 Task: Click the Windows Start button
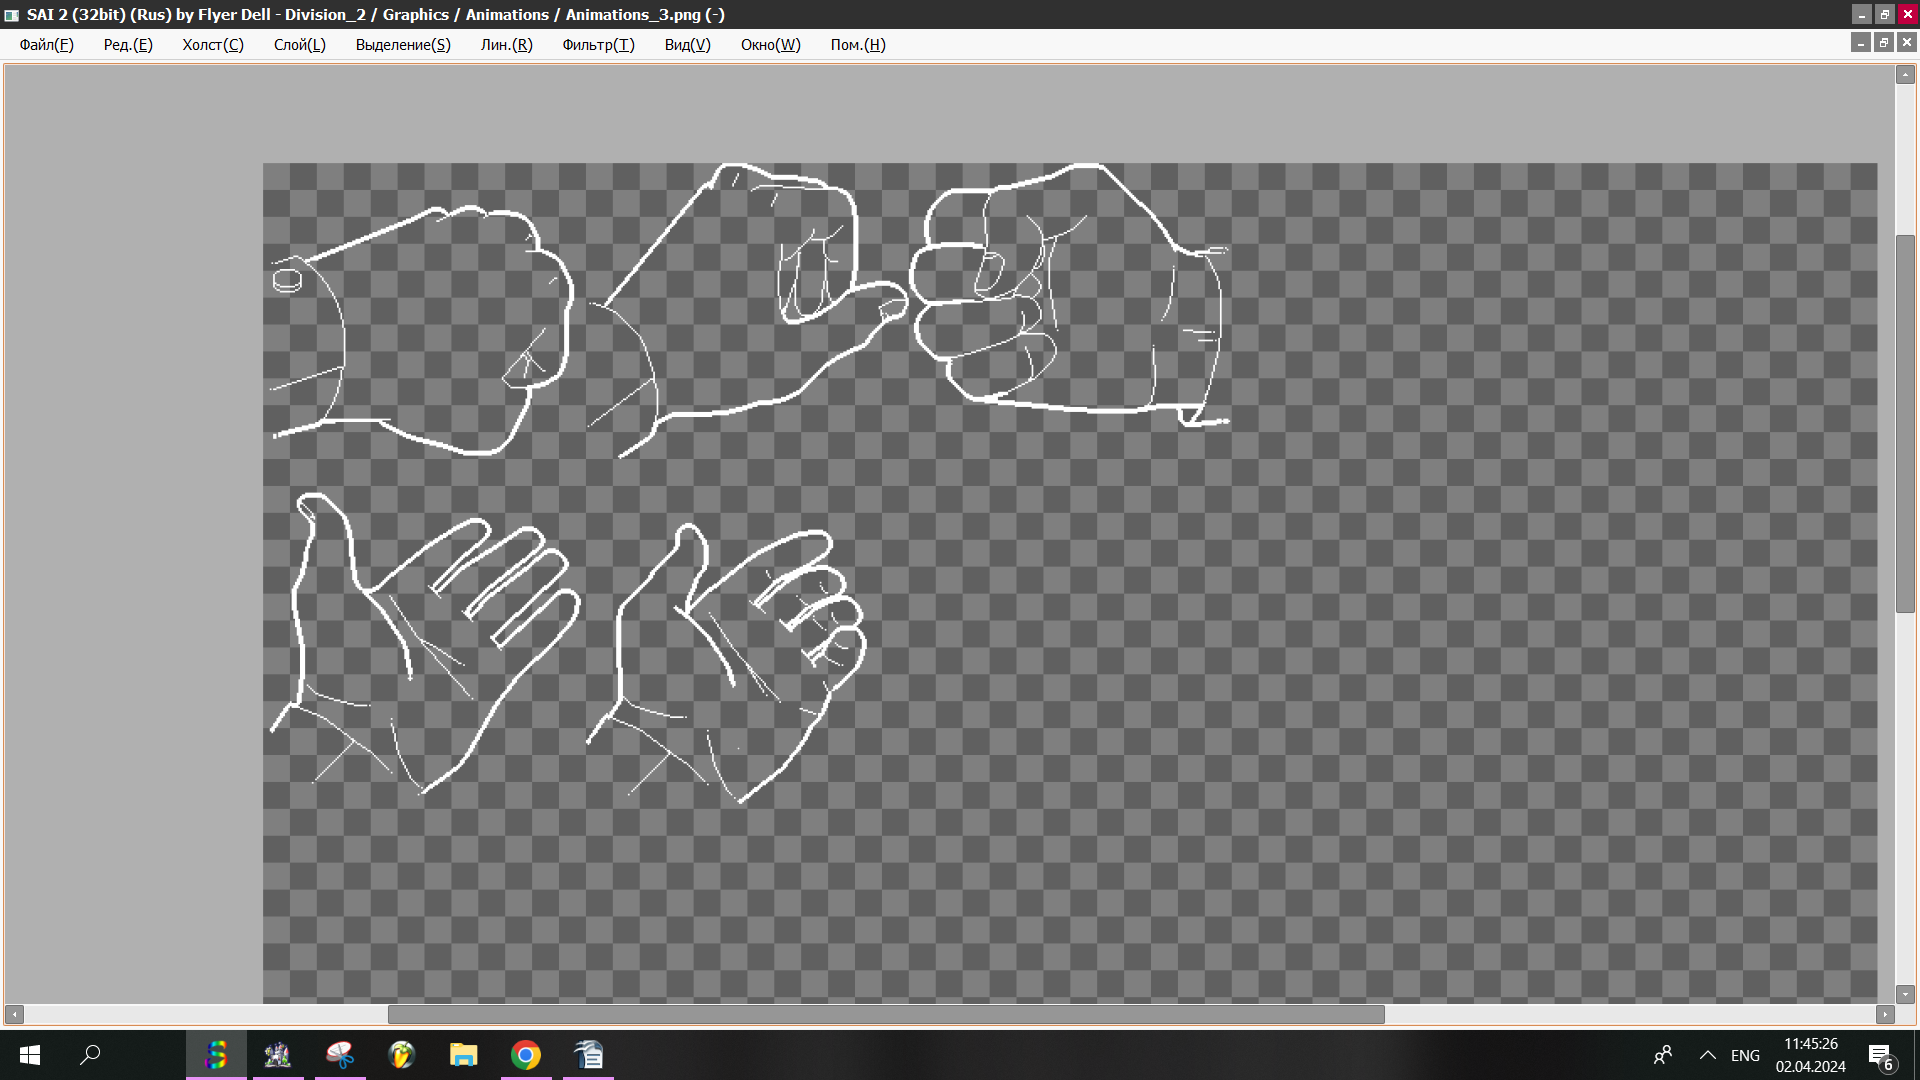pyautogui.click(x=30, y=1055)
